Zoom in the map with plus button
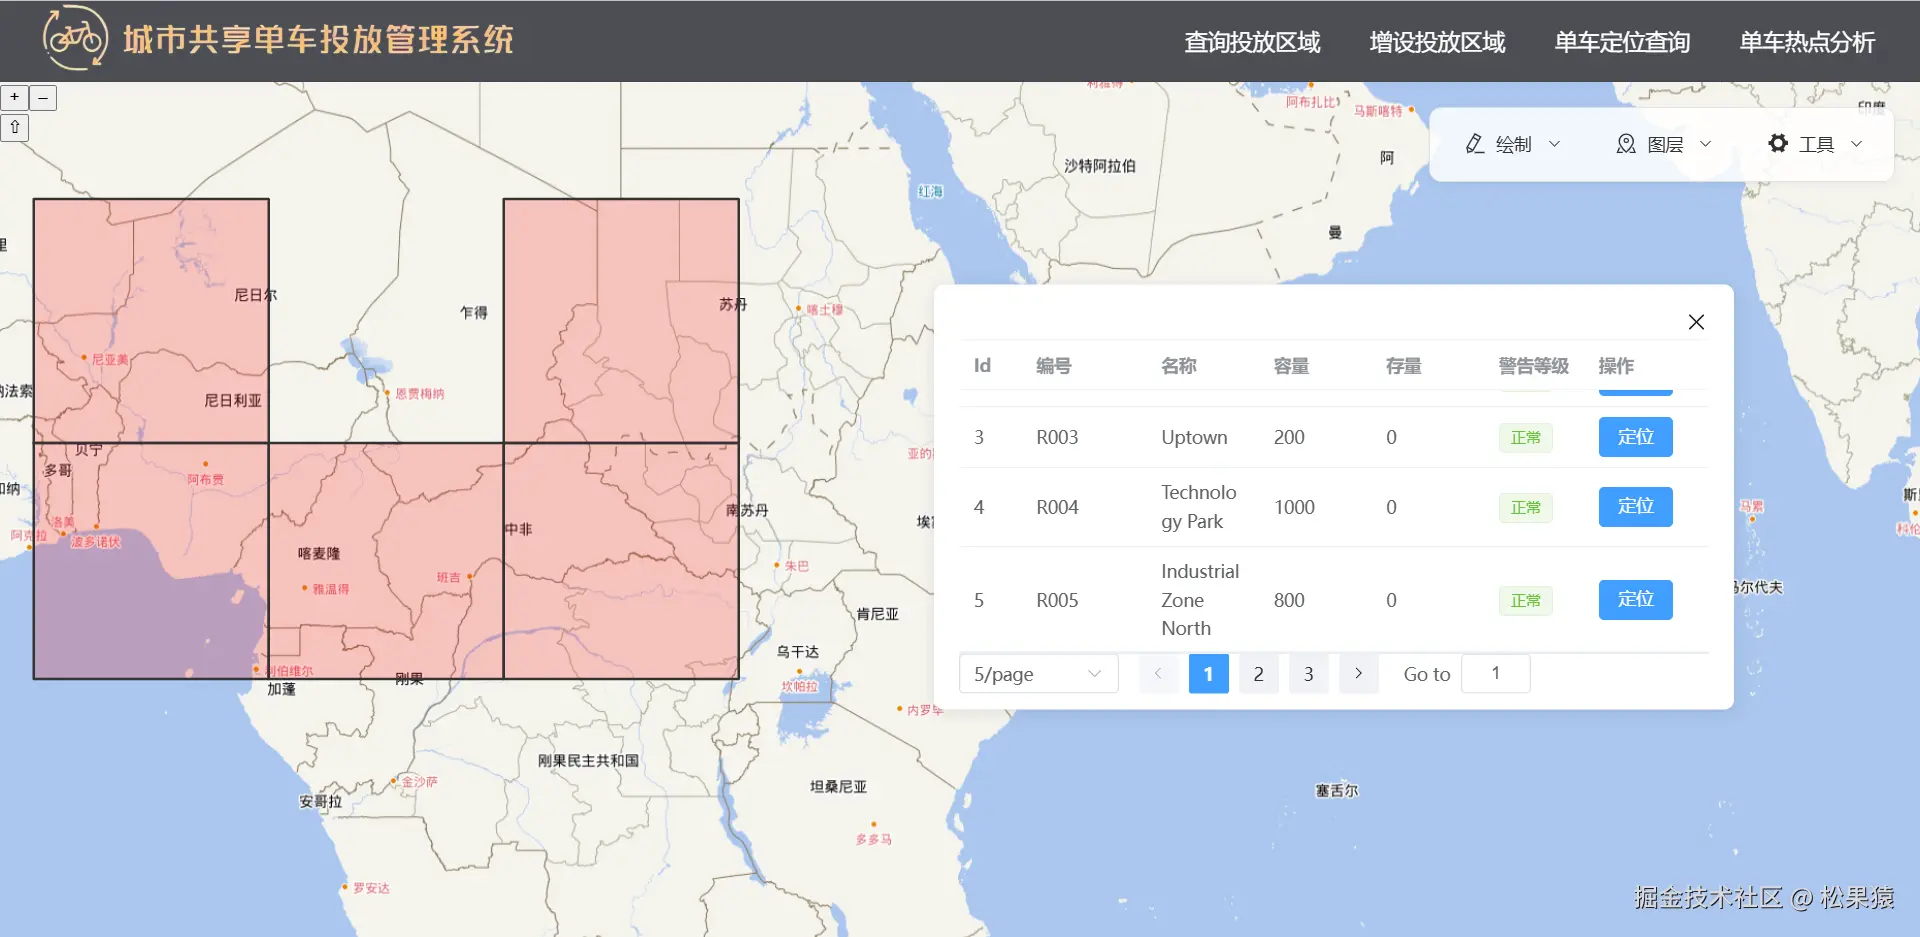 click(x=15, y=98)
